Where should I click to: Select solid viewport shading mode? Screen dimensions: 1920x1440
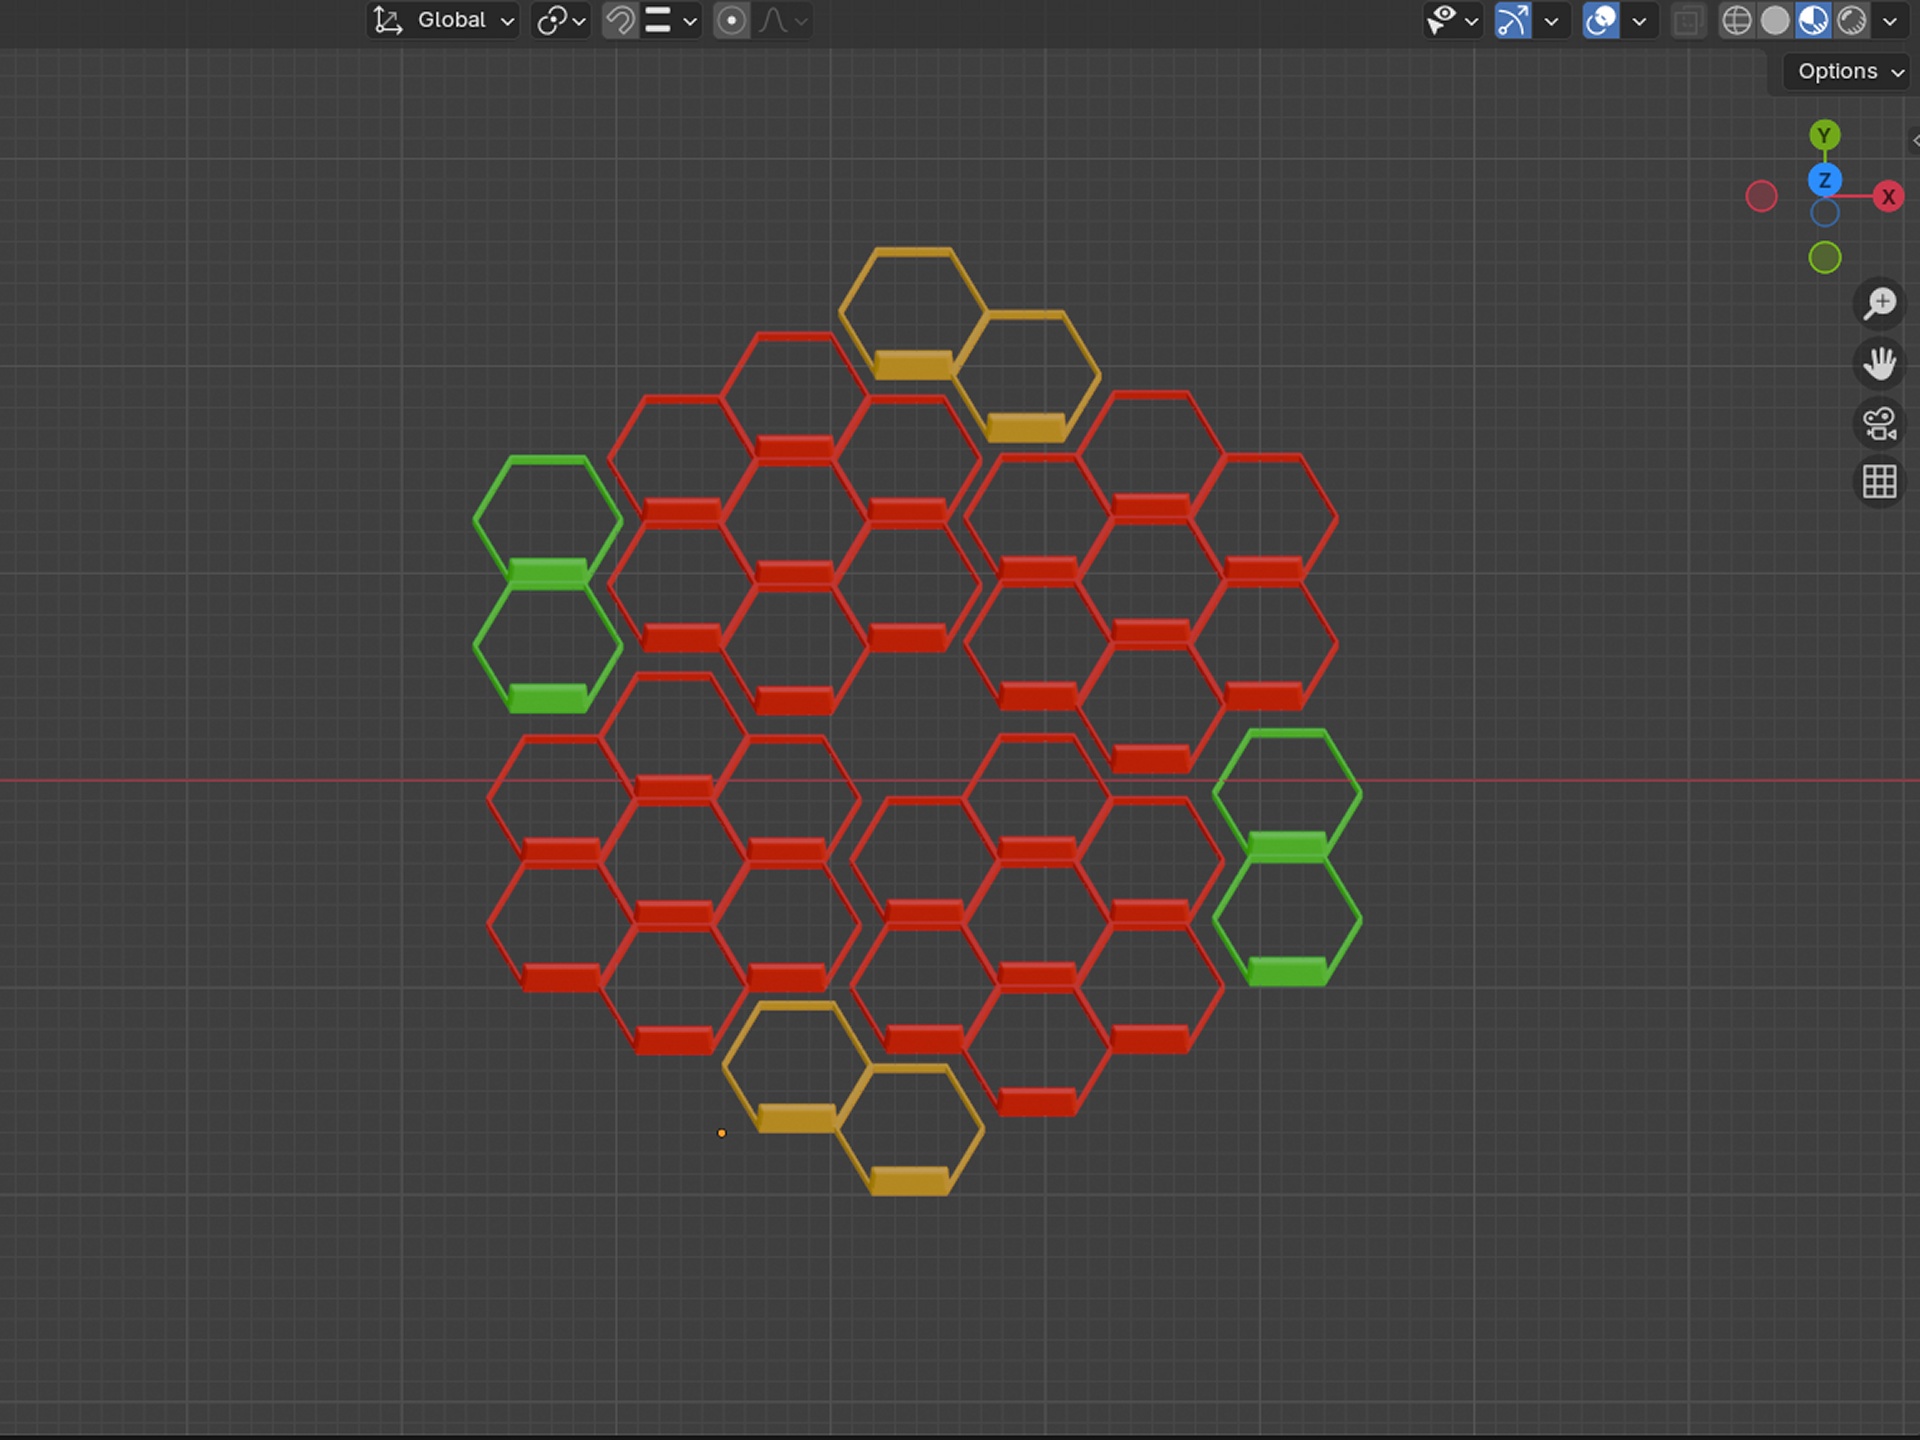[1775, 20]
